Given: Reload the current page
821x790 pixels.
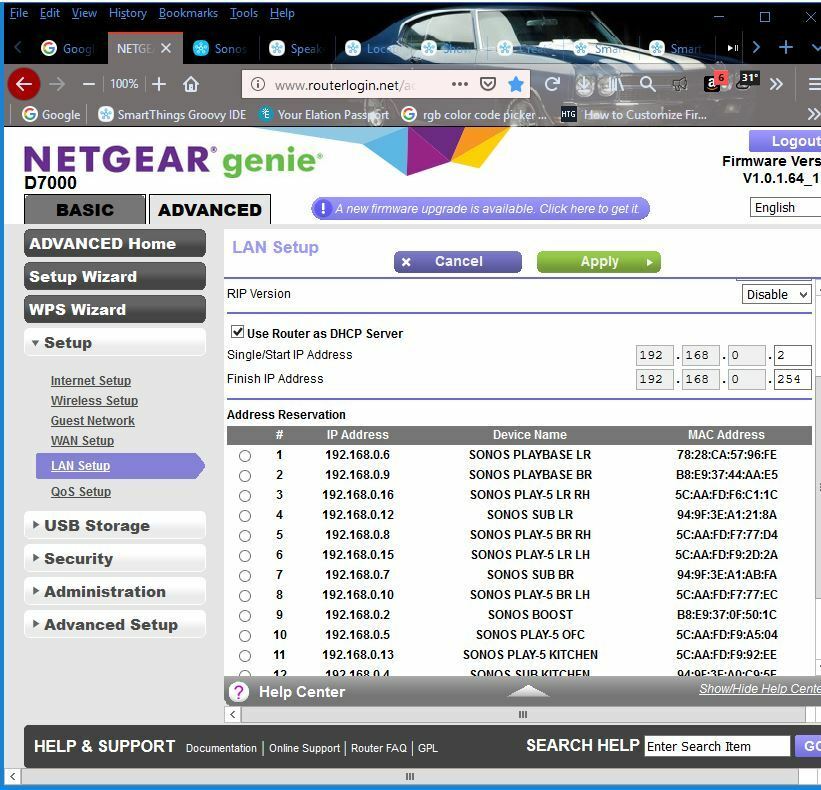Looking at the screenshot, I should 552,84.
